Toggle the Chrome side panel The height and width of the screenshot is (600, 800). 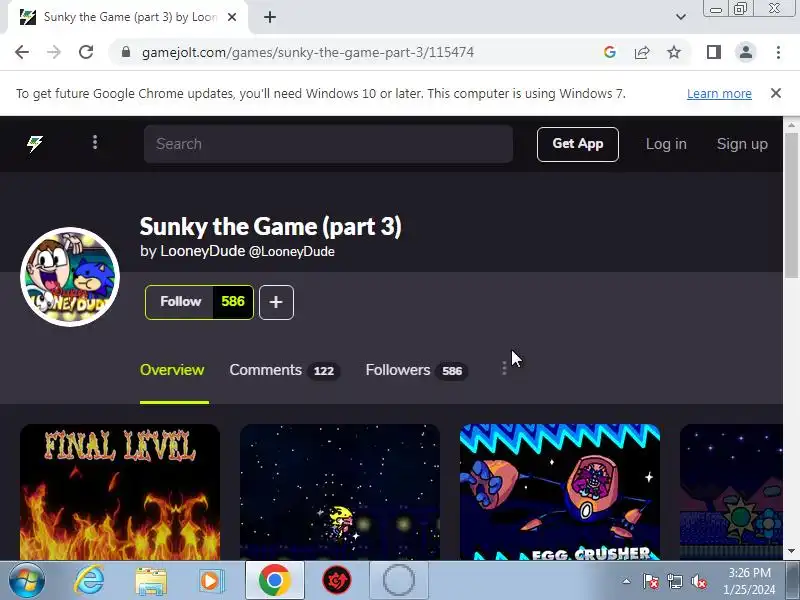click(714, 52)
